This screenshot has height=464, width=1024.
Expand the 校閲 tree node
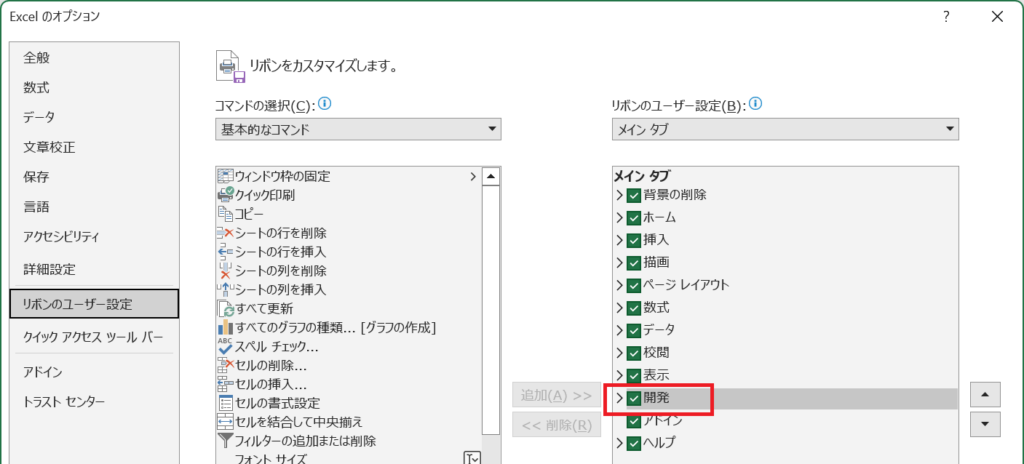tap(620, 354)
